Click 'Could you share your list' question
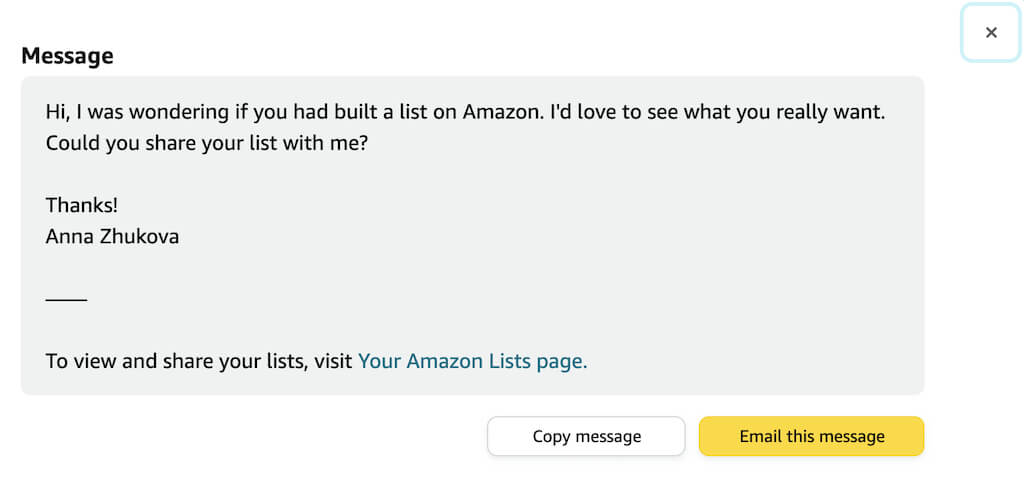This screenshot has height=483, width=1024. 170,143
